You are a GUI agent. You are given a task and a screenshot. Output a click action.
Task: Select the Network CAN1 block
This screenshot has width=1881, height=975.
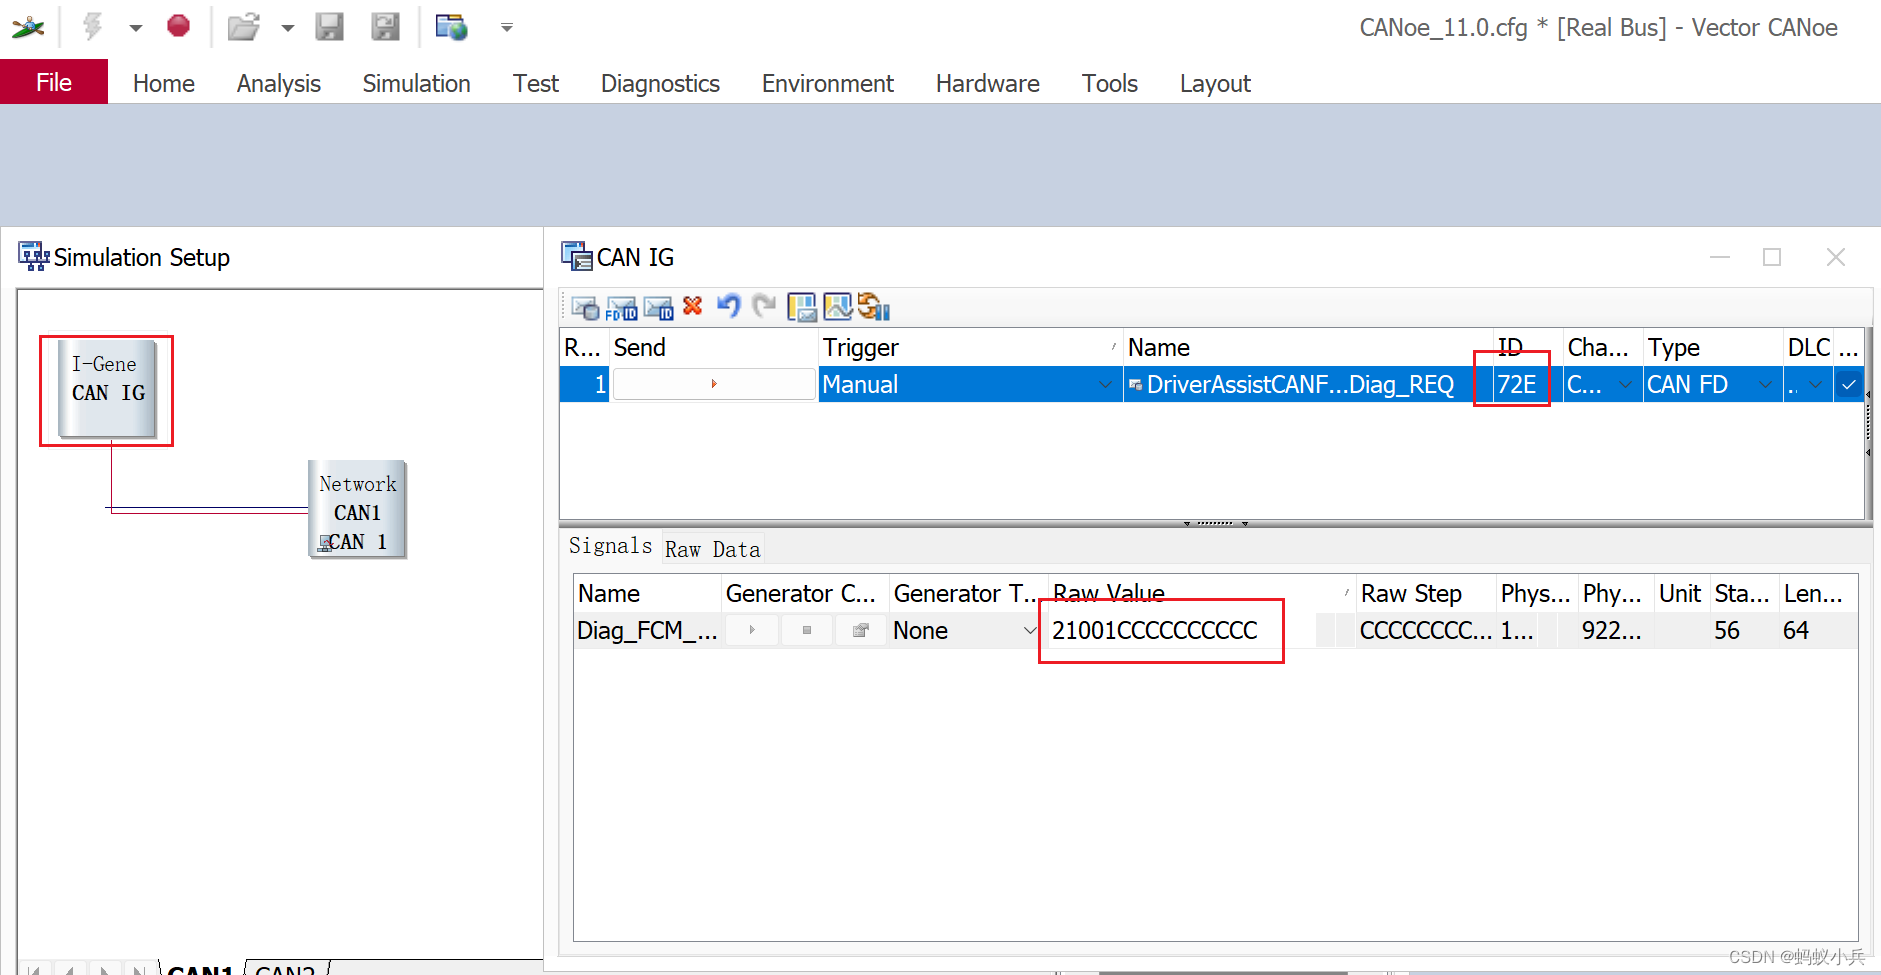pos(357,509)
